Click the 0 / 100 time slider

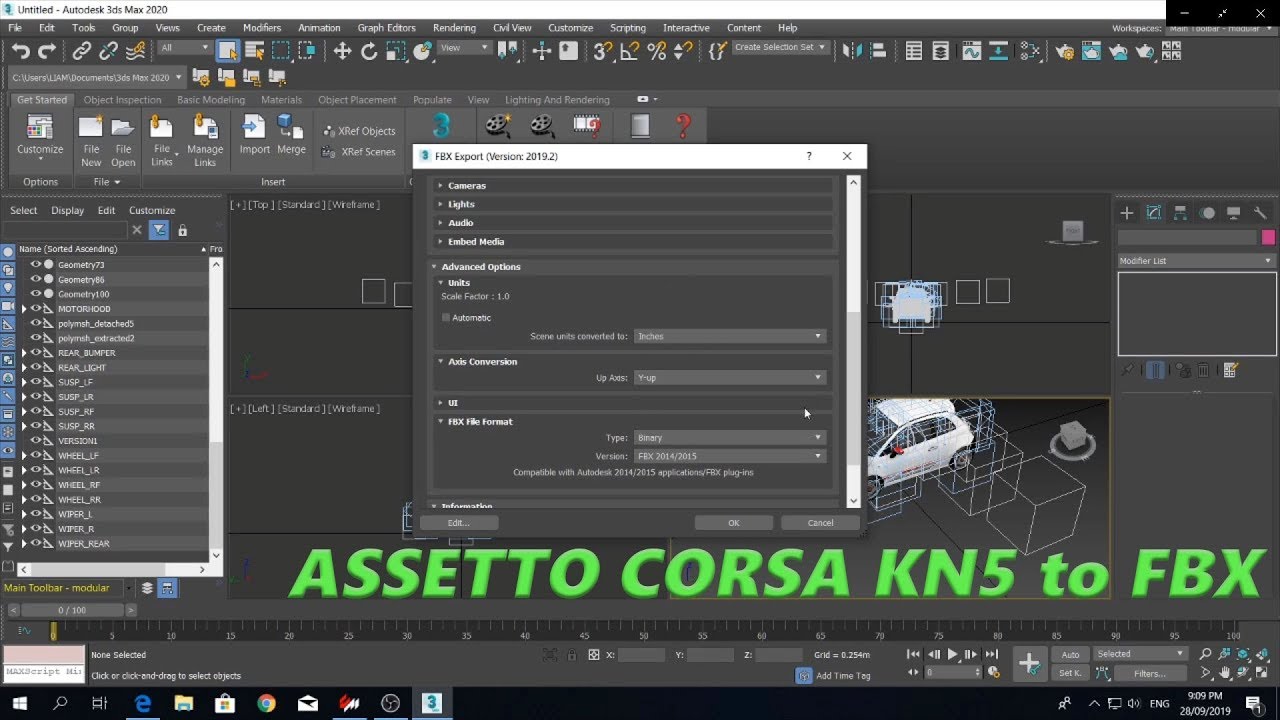[x=72, y=610]
